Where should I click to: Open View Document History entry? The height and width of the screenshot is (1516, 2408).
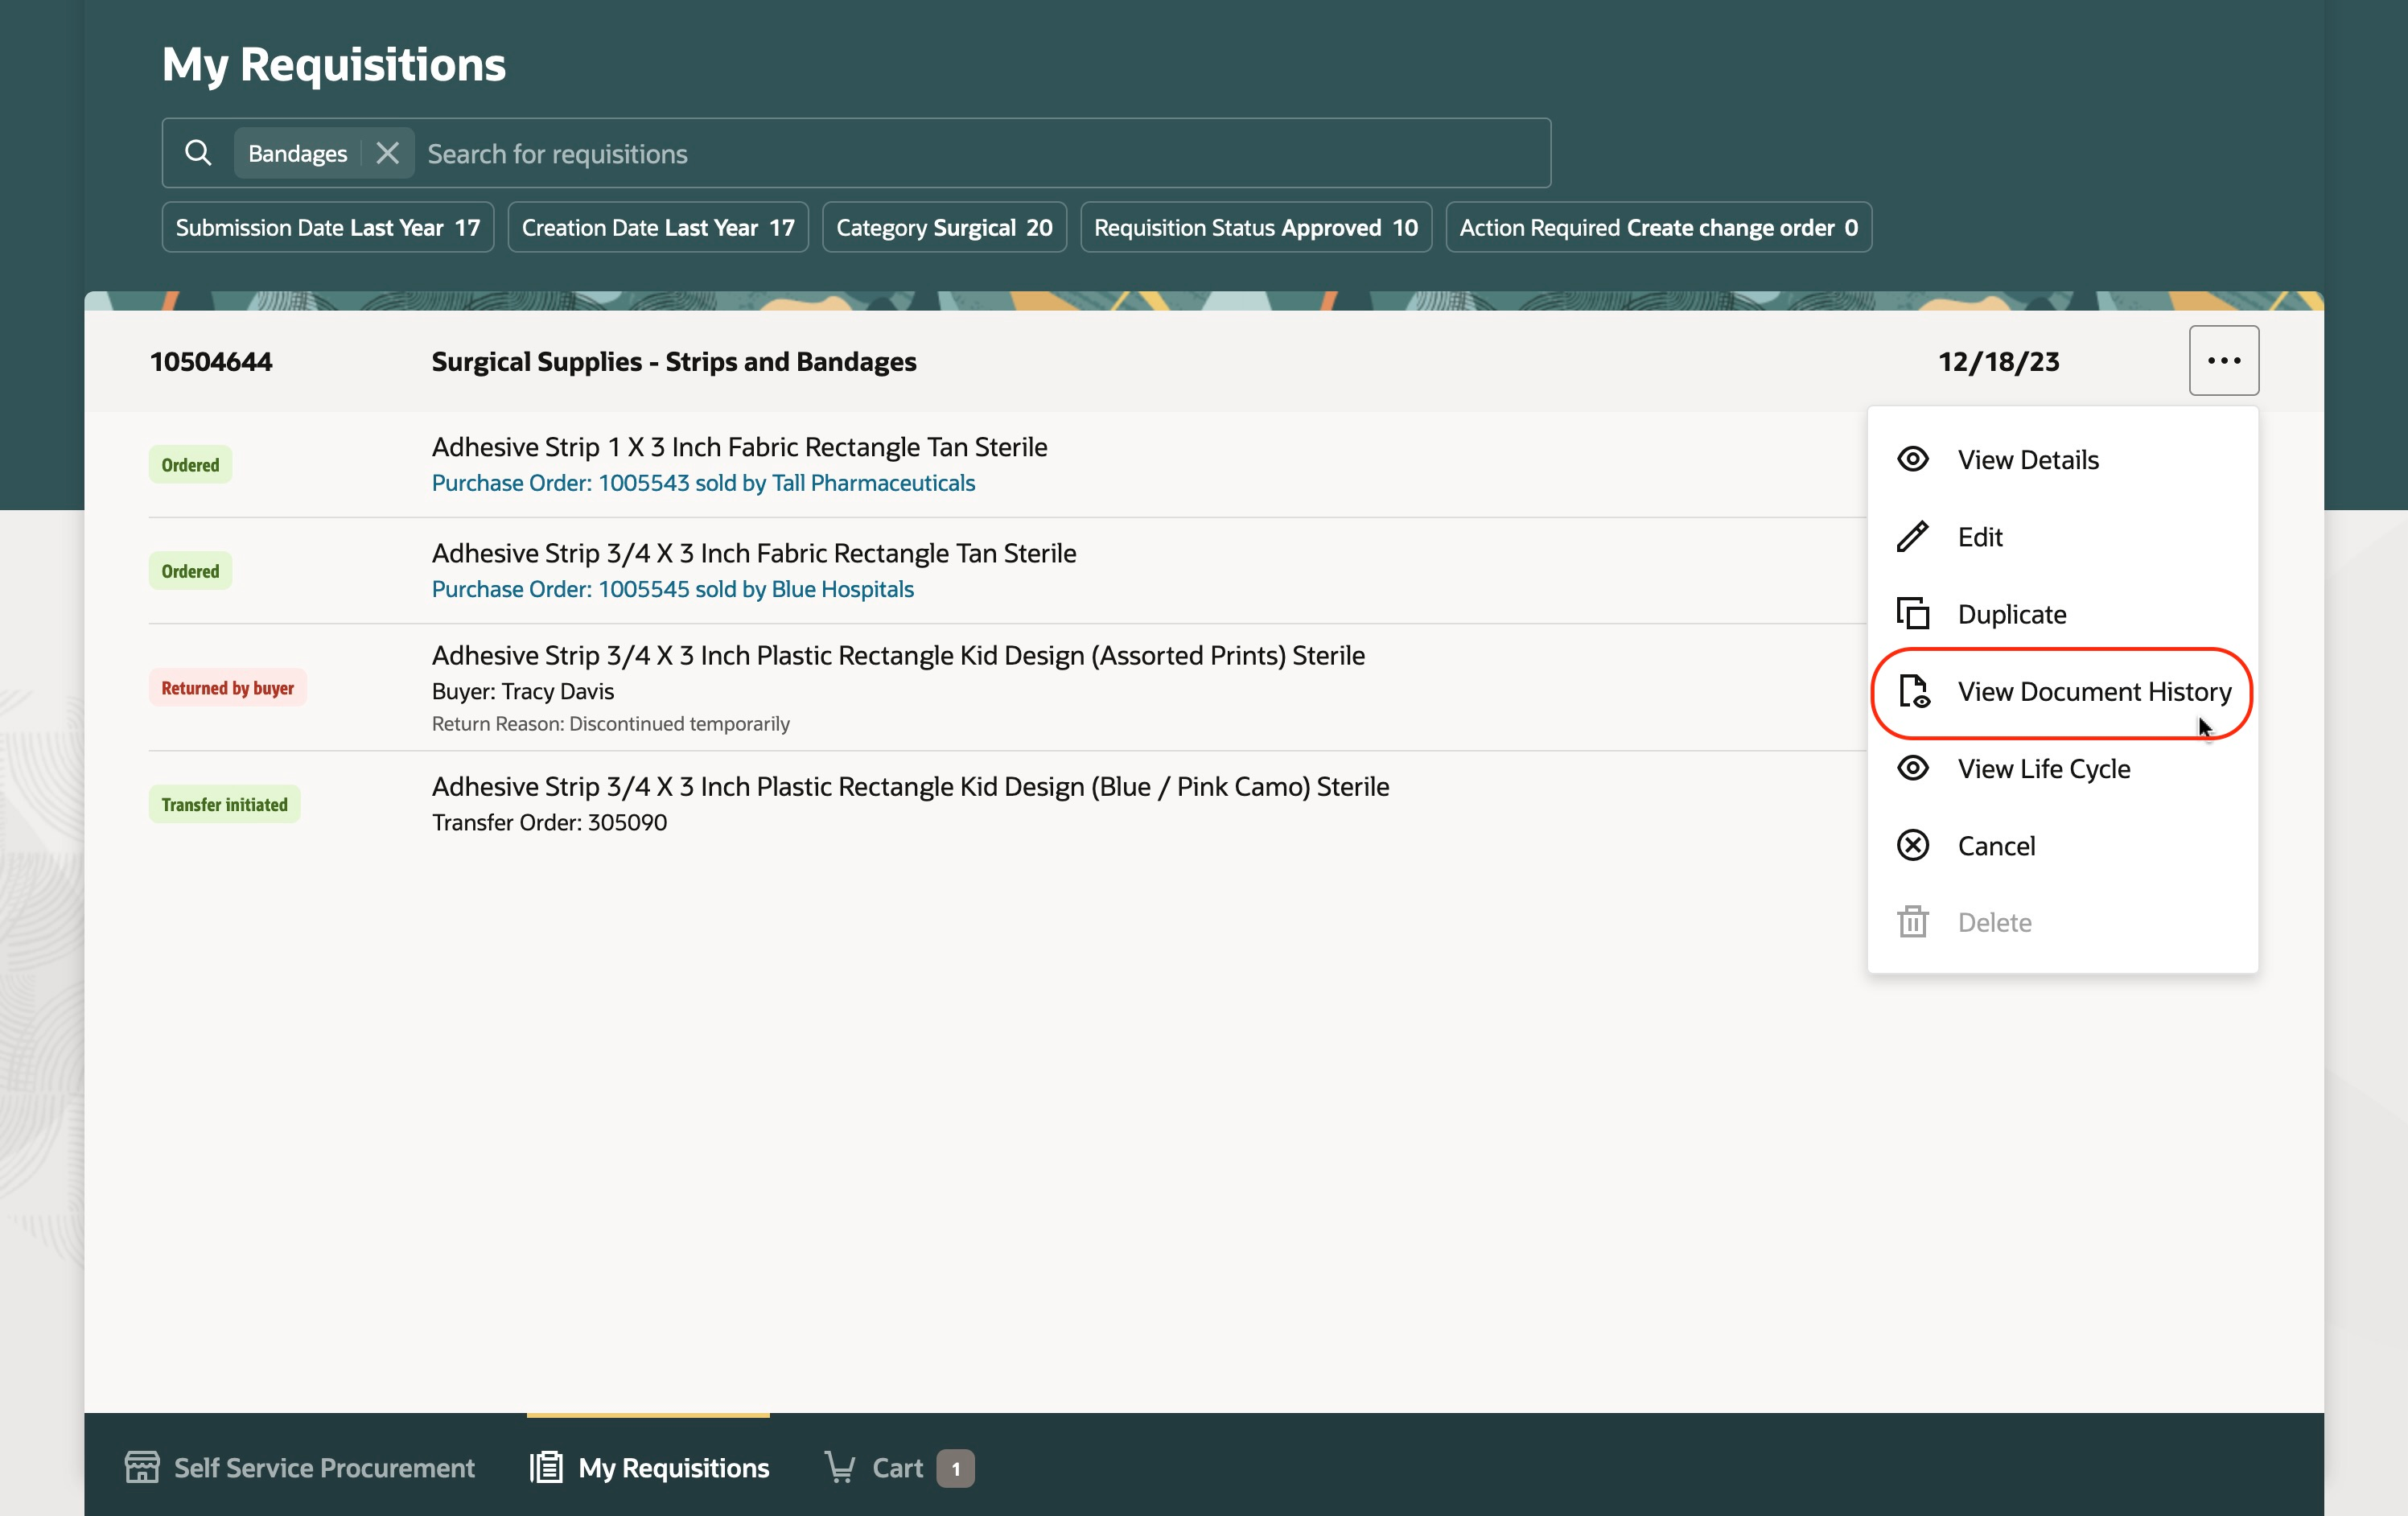point(2093,691)
